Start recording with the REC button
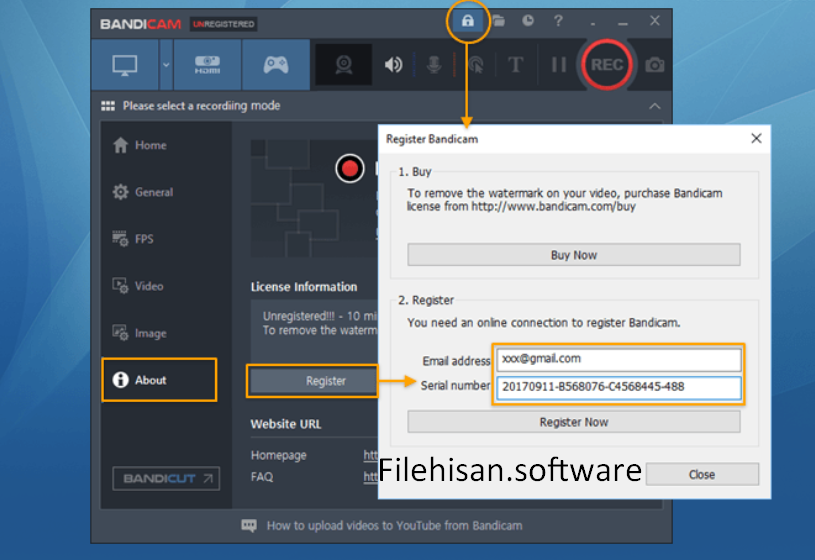This screenshot has width=815, height=560. click(607, 64)
